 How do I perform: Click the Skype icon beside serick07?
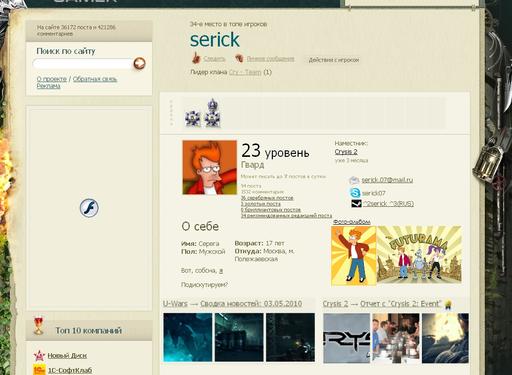355,193
